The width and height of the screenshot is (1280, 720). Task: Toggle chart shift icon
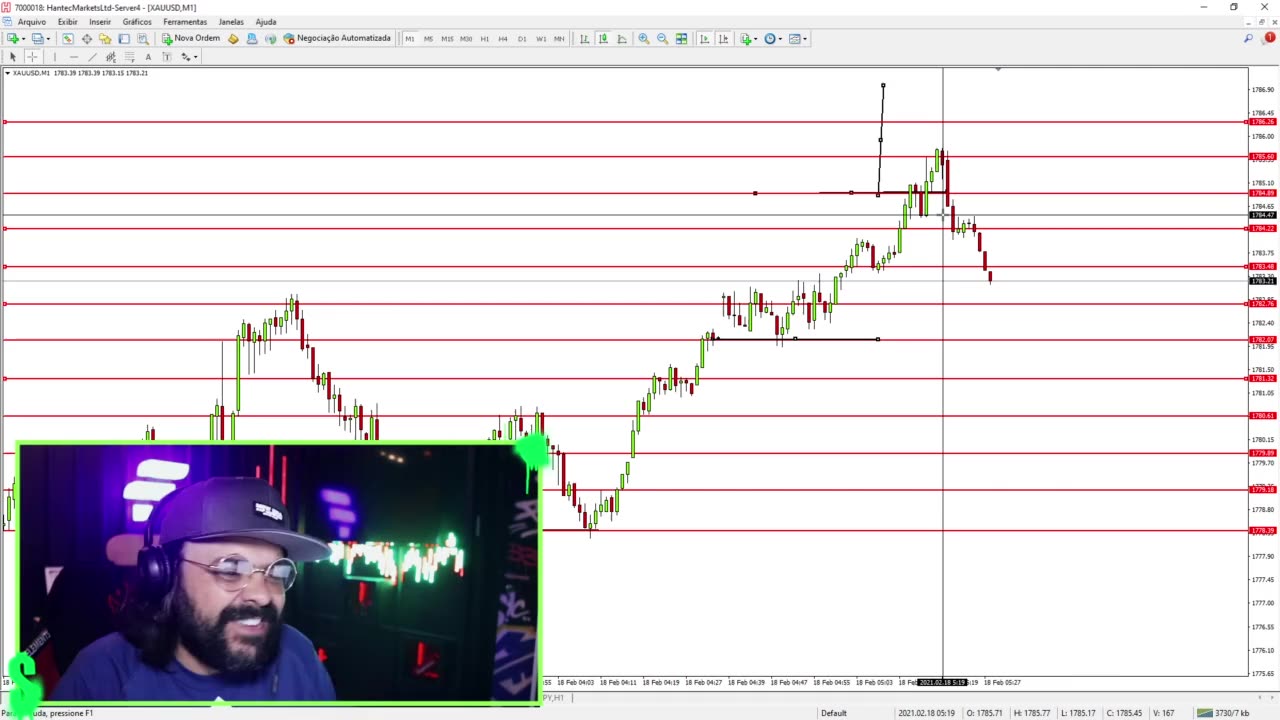coord(723,39)
